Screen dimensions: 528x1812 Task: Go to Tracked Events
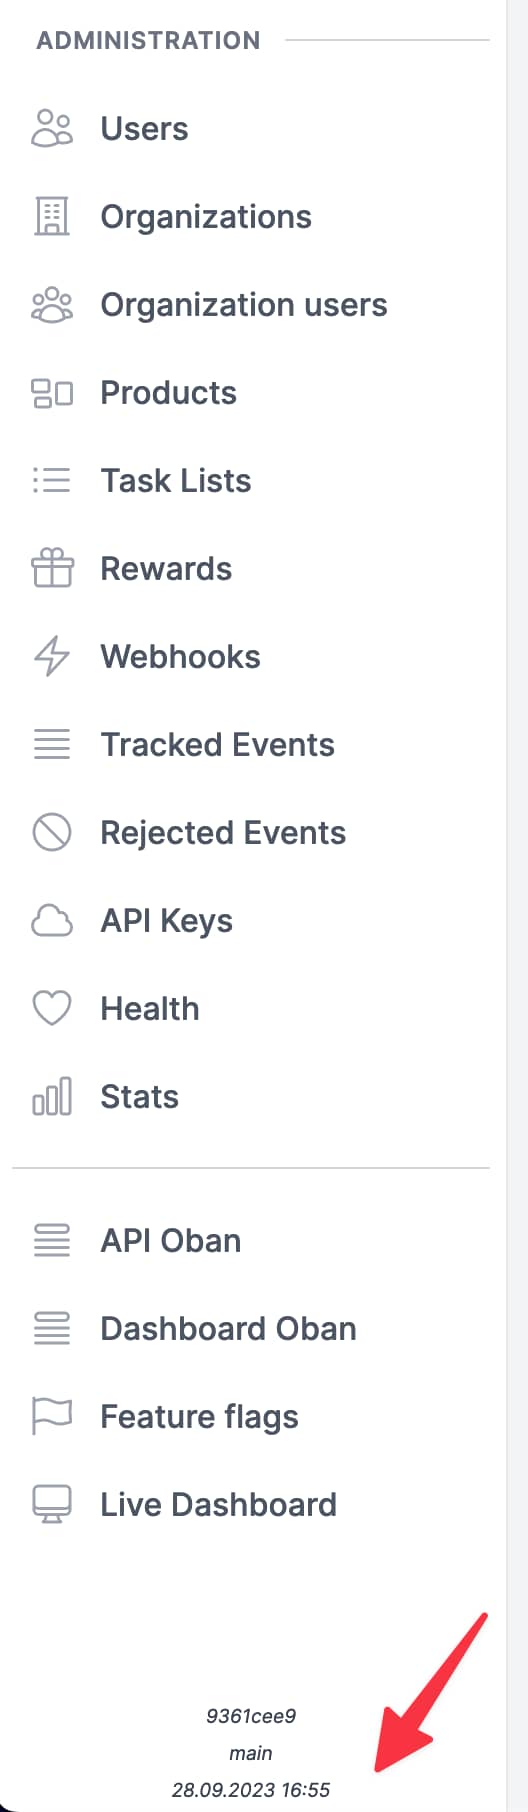(x=218, y=745)
